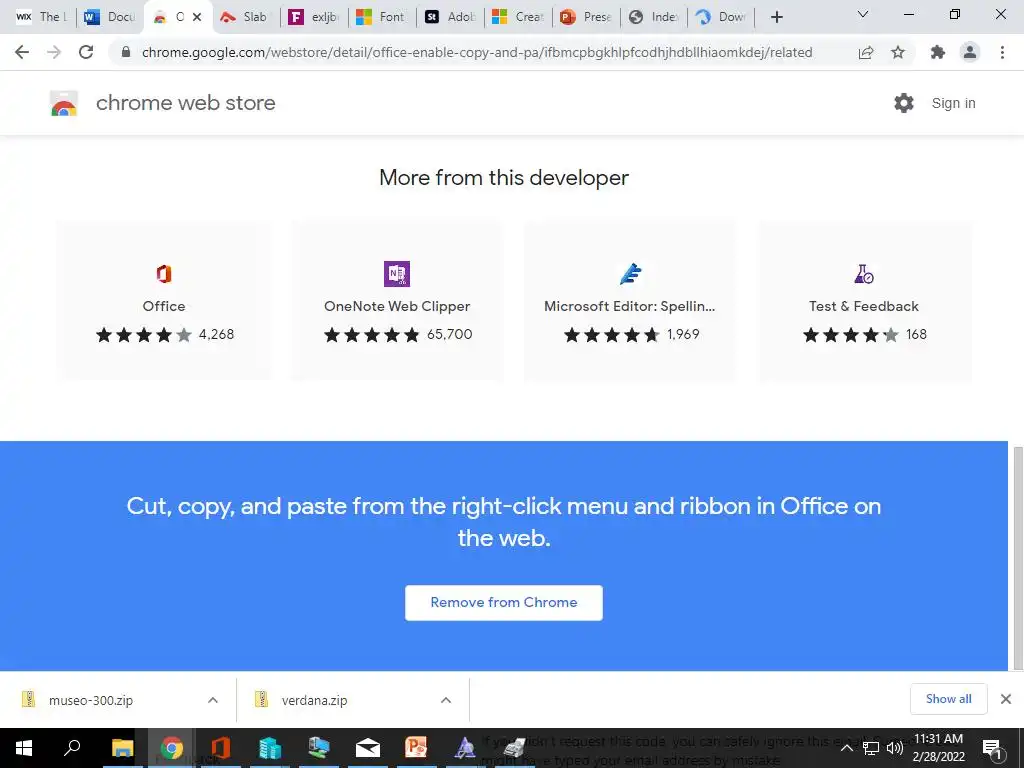Viewport: 1024px width, 768px height.
Task: Switch to the PowerPoint Presentation tab
Action: [586, 17]
